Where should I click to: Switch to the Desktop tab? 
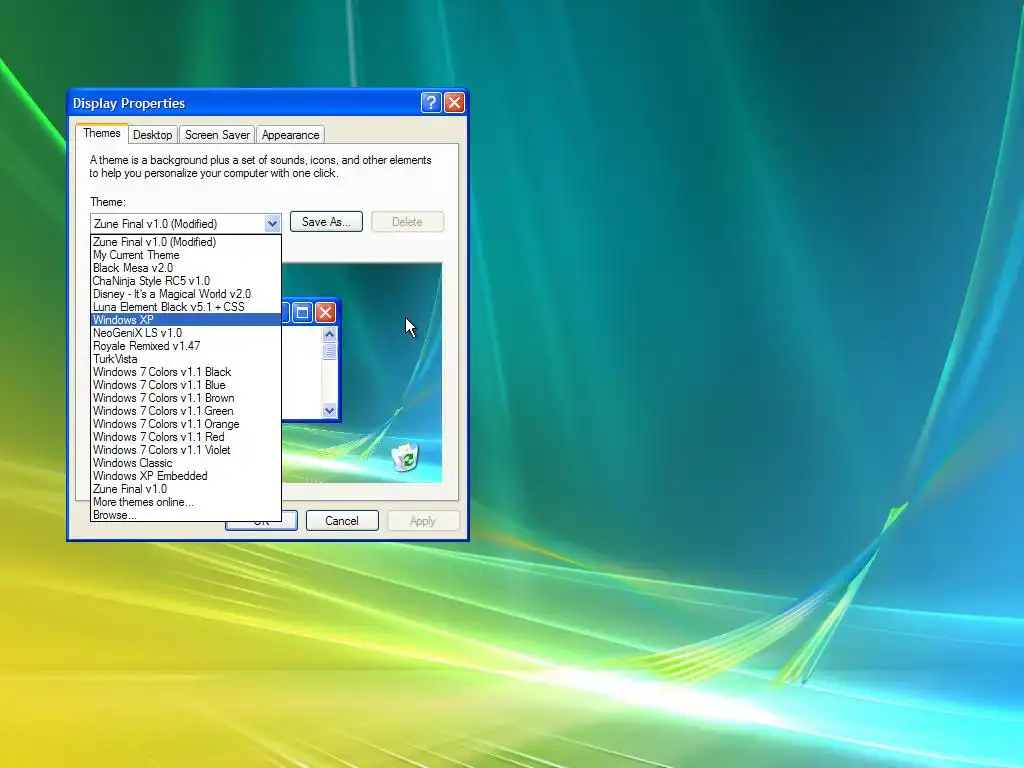pyautogui.click(x=152, y=135)
